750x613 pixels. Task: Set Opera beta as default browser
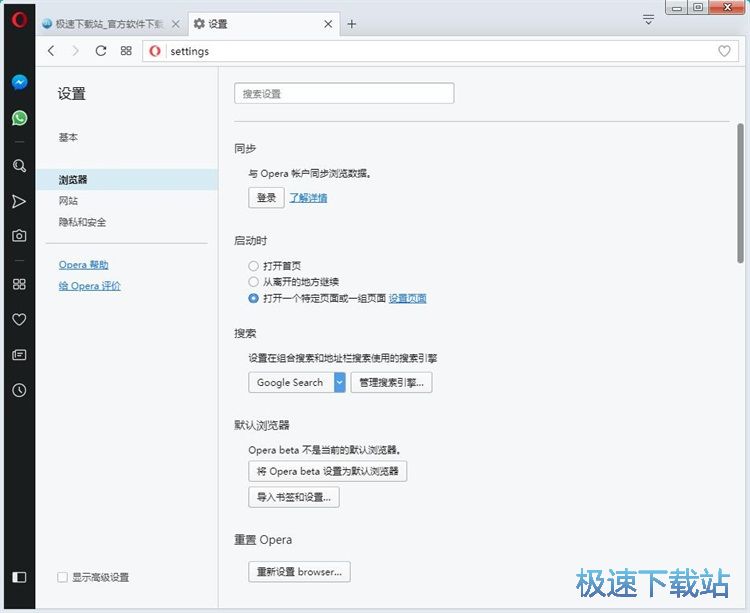click(328, 471)
